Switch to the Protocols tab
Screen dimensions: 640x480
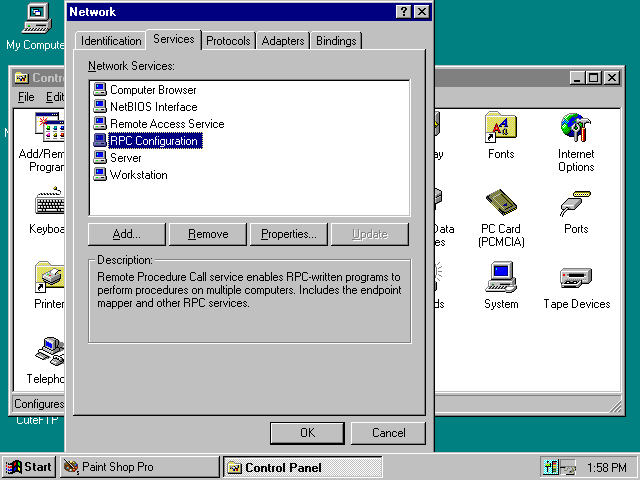pyautogui.click(x=228, y=41)
